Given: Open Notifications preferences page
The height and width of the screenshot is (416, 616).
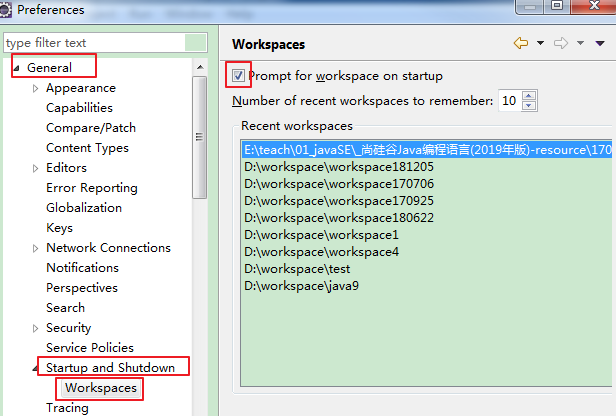Looking at the screenshot, I should (x=82, y=268).
